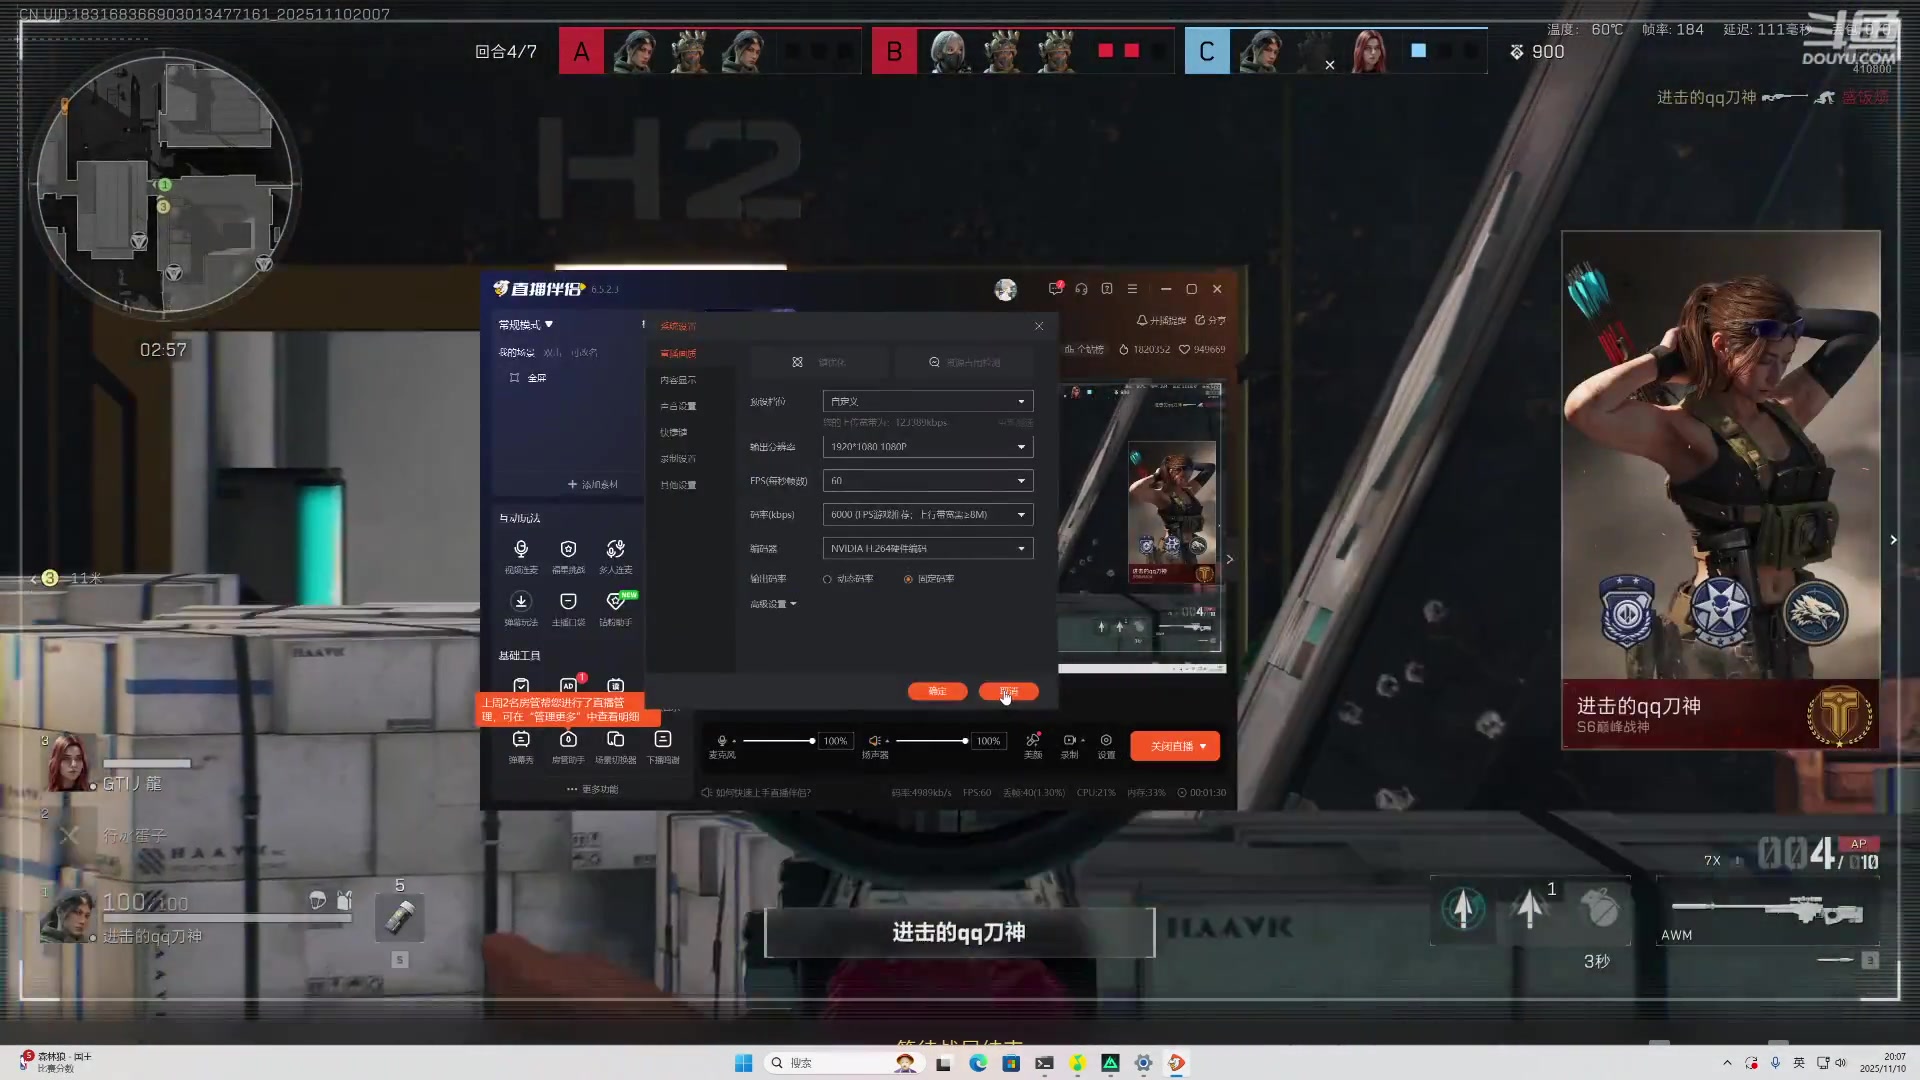This screenshot has height=1080, width=1920.
Task: Open customer service headset icon in title bar
Action: click(1081, 289)
